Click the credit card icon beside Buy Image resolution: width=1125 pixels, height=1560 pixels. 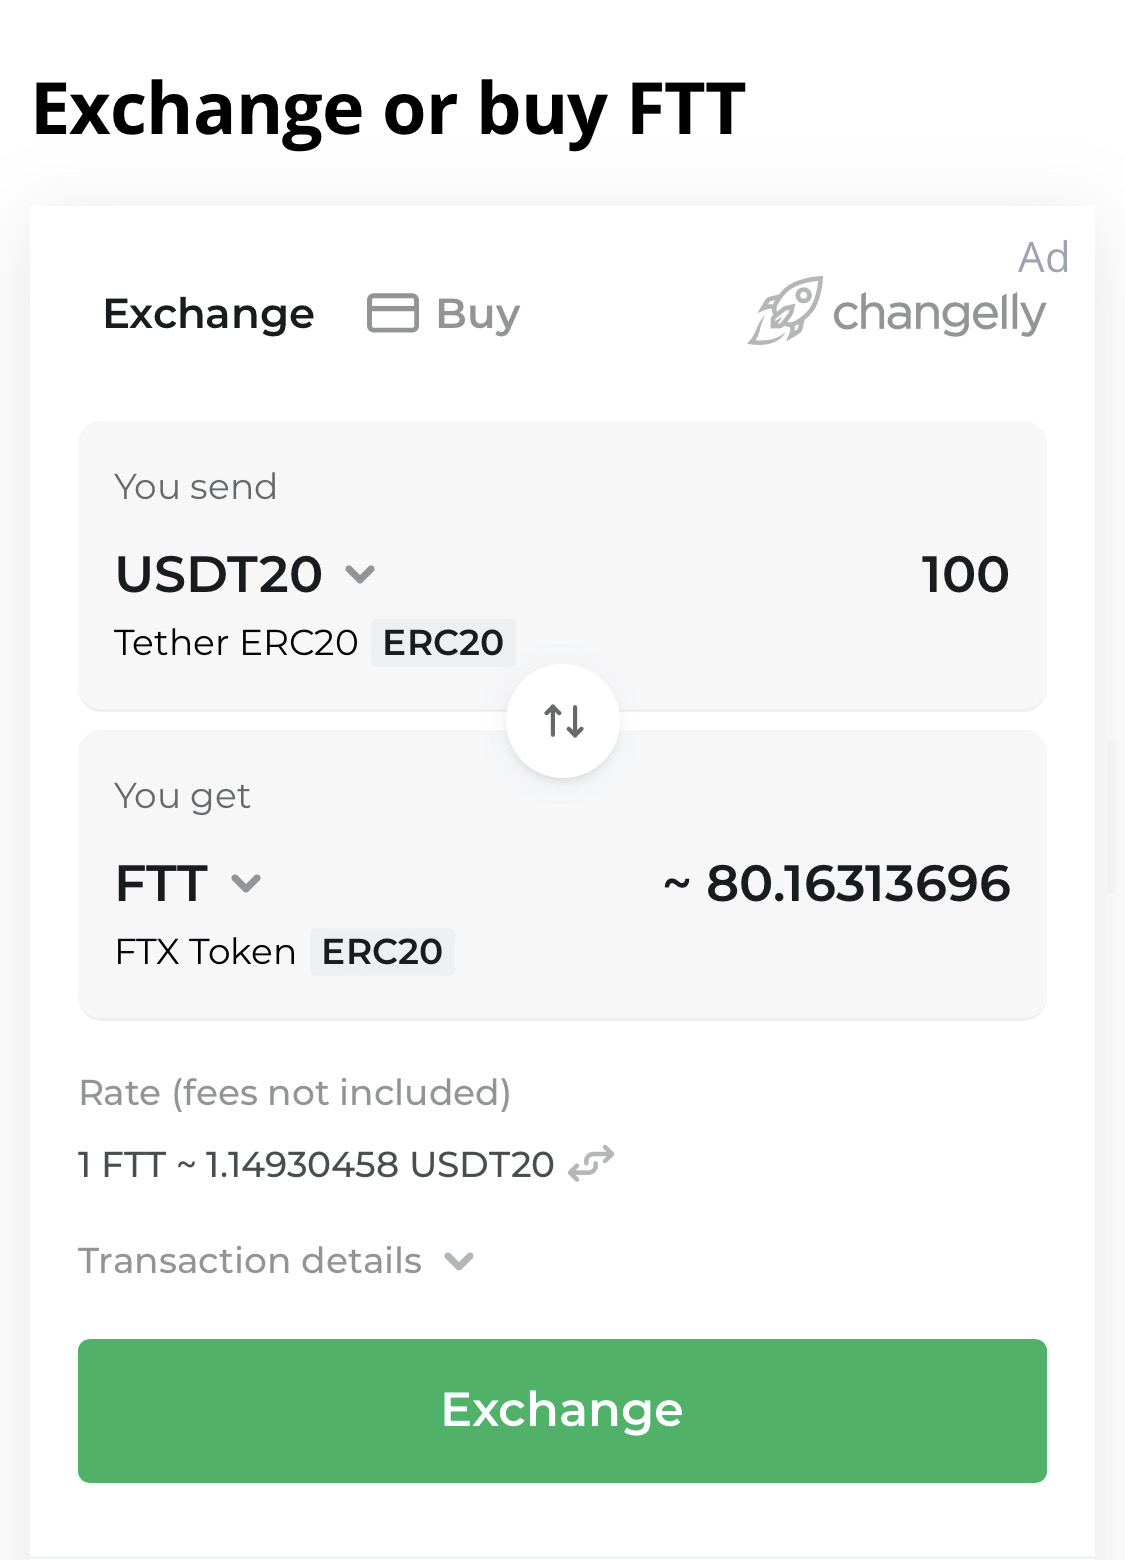click(393, 313)
